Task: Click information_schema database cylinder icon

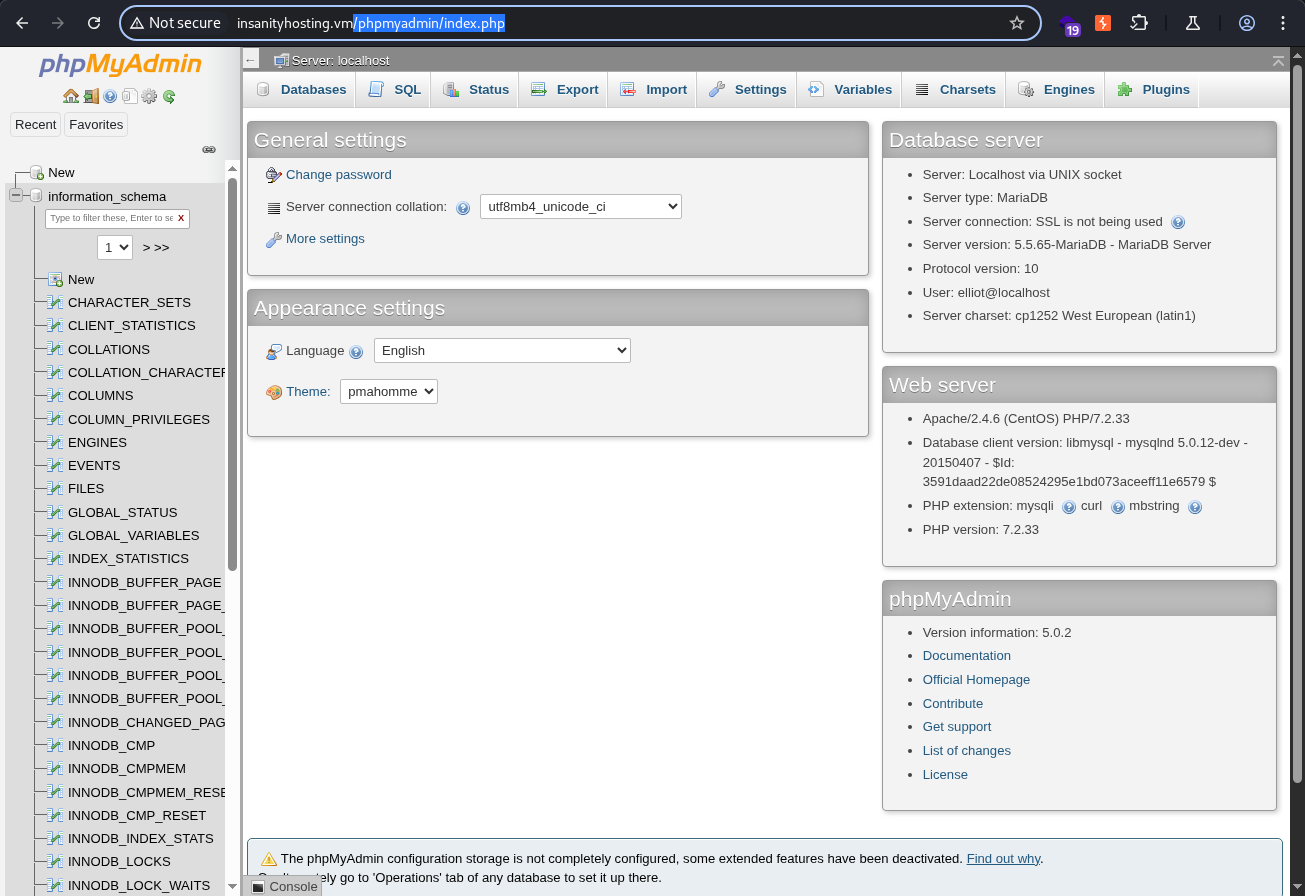Action: tap(36, 196)
